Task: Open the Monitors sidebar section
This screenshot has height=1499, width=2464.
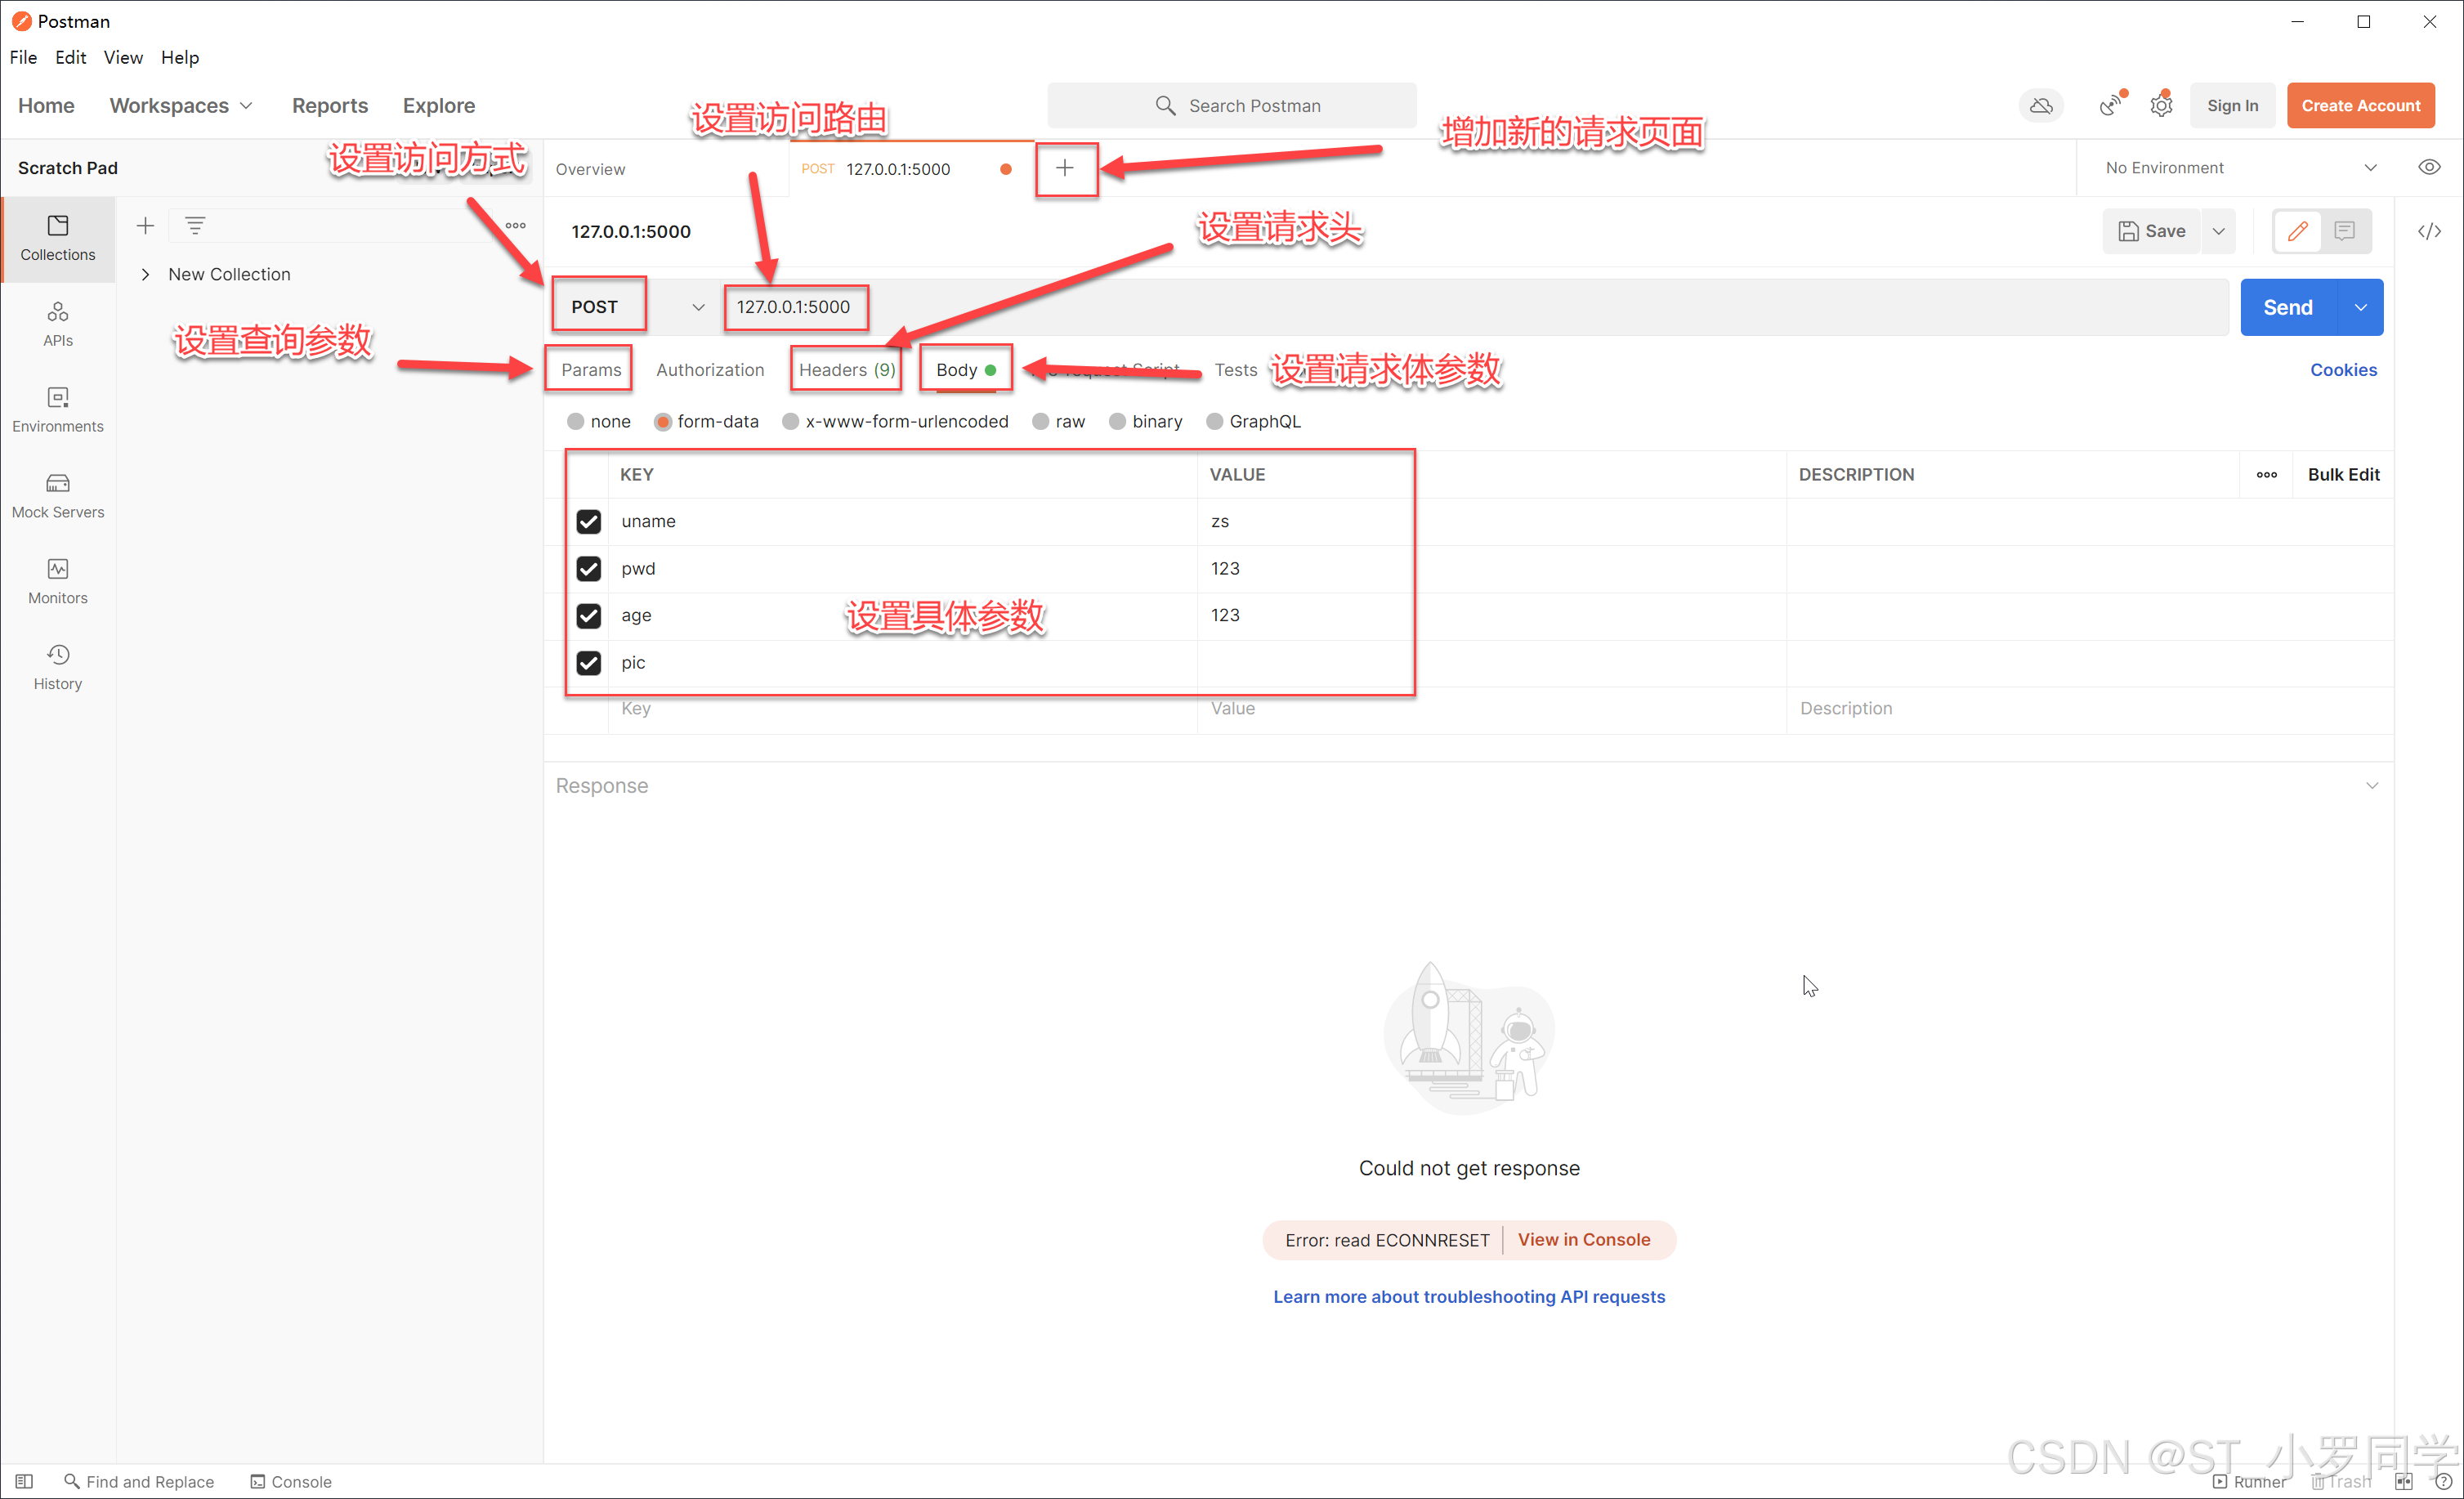Action: click(x=58, y=581)
